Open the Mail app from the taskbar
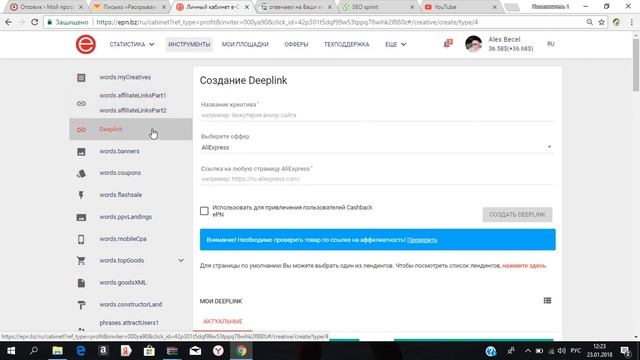The width and height of the screenshot is (640, 360). click(x=195, y=351)
